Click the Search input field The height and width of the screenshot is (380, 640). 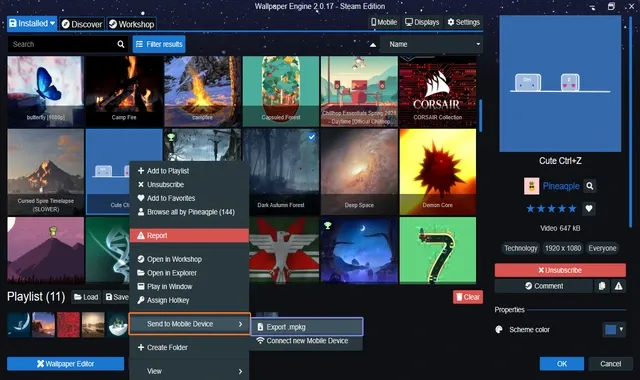pyautogui.click(x=61, y=44)
